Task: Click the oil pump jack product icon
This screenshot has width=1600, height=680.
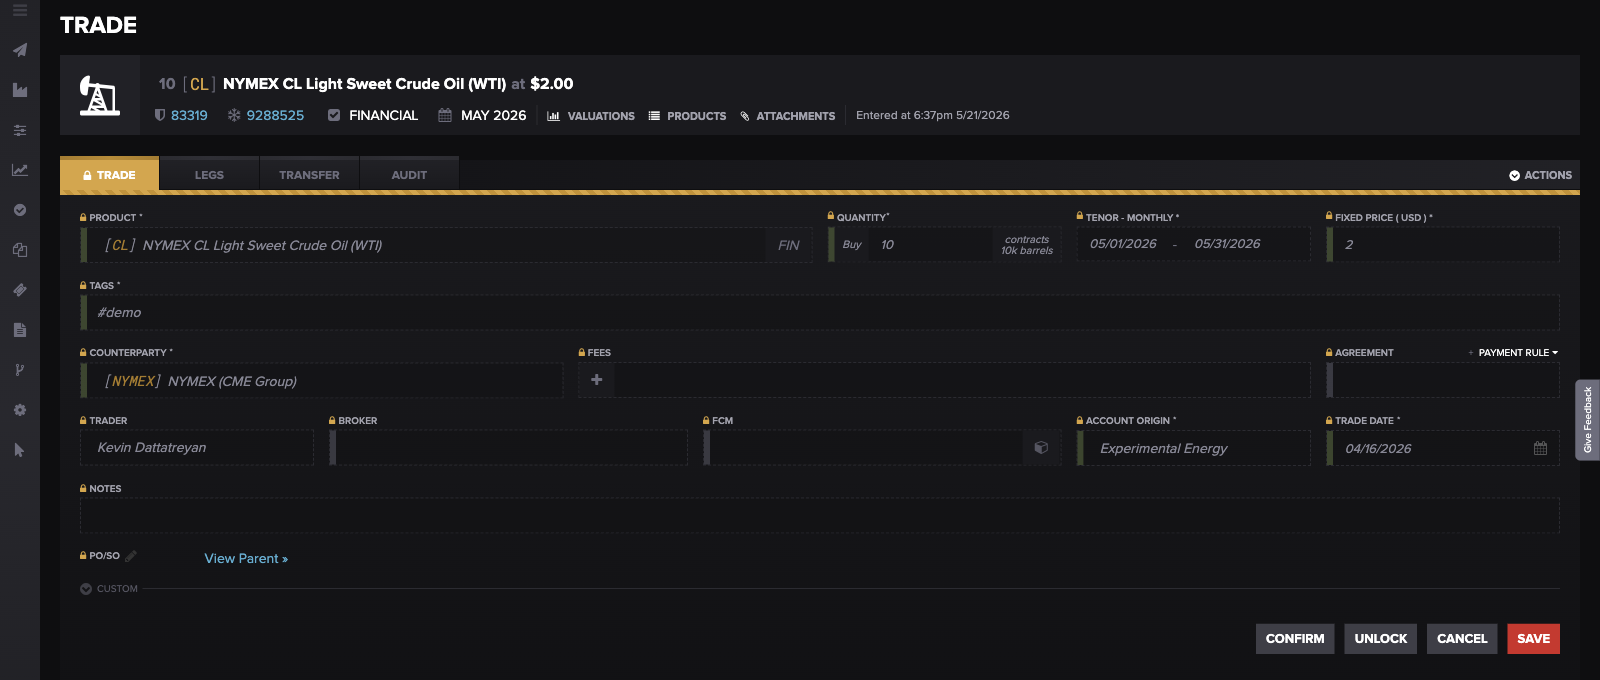Action: click(x=99, y=95)
